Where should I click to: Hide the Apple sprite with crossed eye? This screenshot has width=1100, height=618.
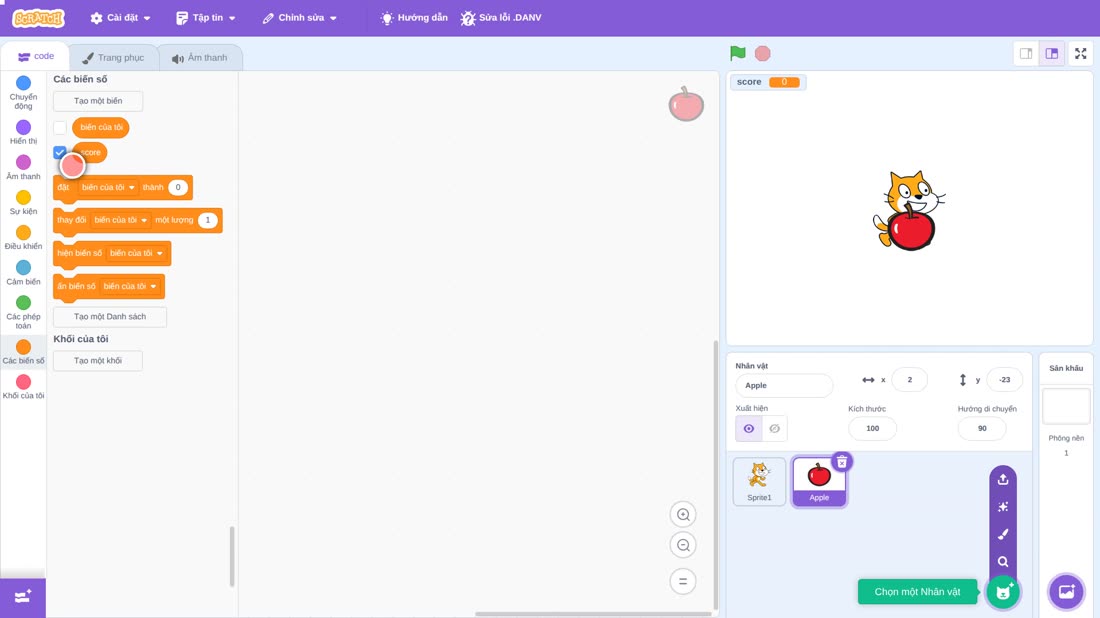[774, 429]
